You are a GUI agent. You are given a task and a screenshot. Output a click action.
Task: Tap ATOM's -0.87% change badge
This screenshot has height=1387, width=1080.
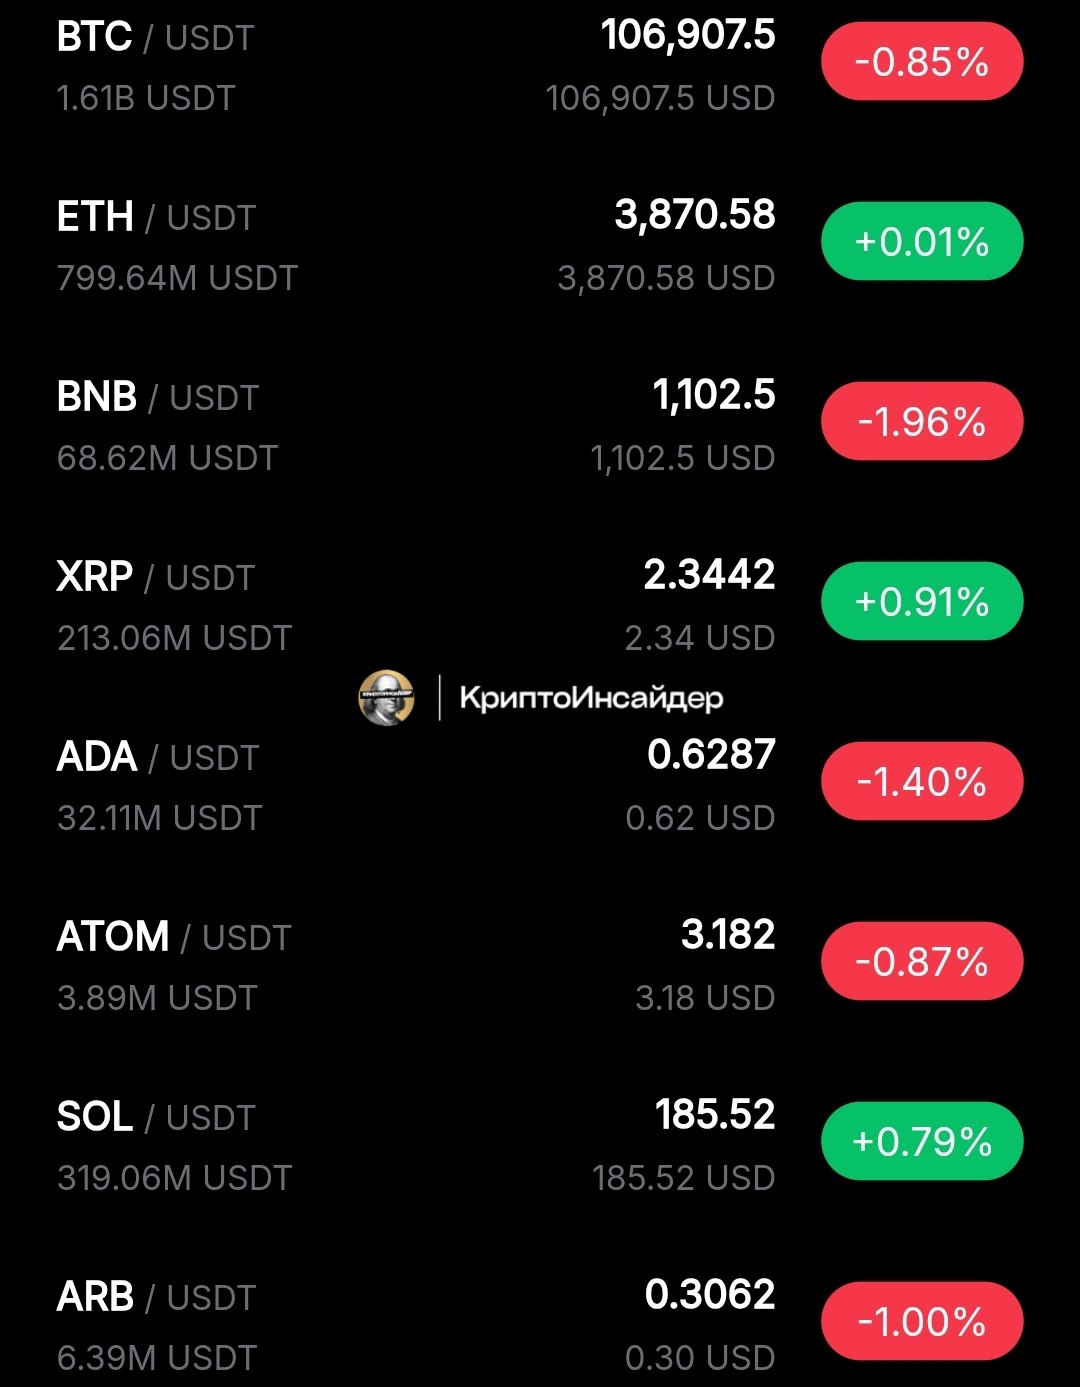(922, 962)
